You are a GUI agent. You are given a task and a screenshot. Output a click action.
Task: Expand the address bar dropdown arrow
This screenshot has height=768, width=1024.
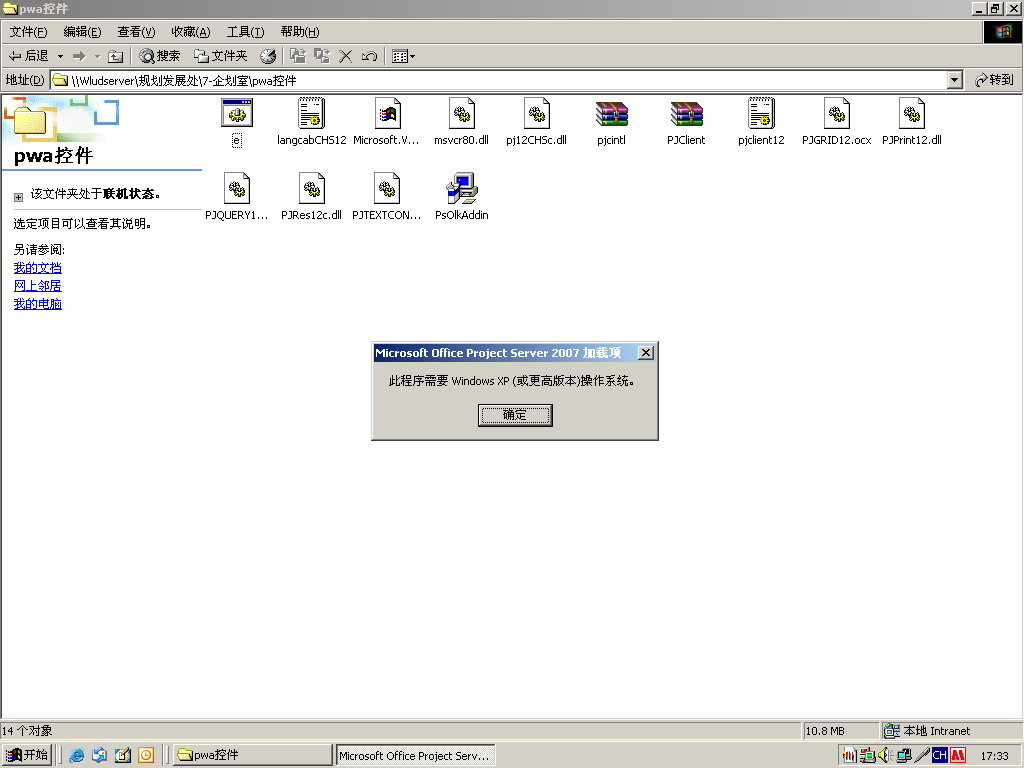955,80
